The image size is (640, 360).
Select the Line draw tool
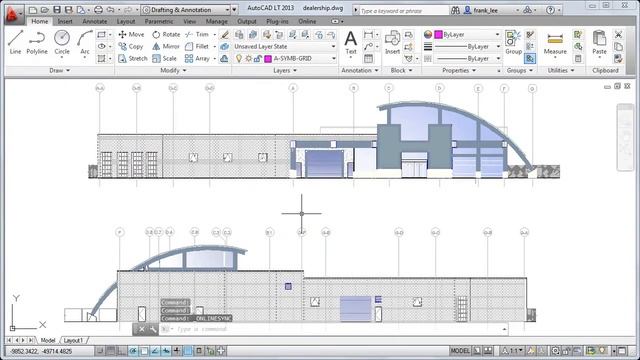(x=16, y=42)
